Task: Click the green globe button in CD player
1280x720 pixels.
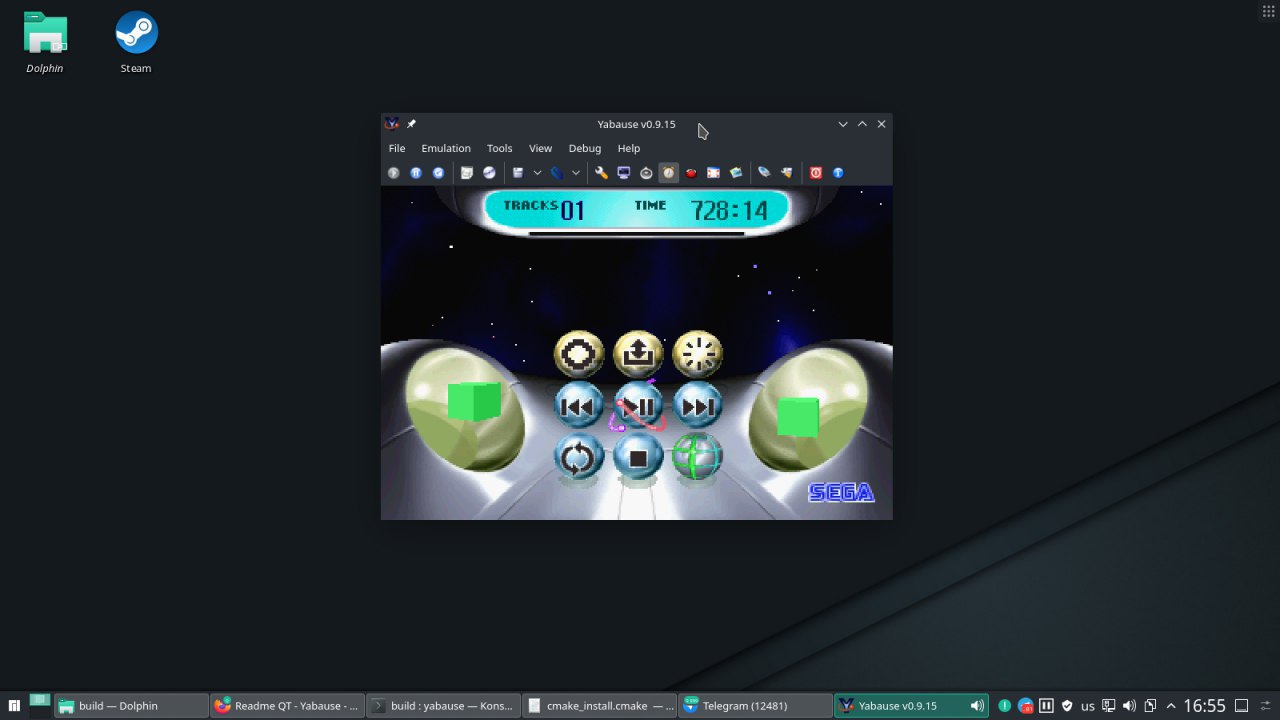Action: coord(698,458)
